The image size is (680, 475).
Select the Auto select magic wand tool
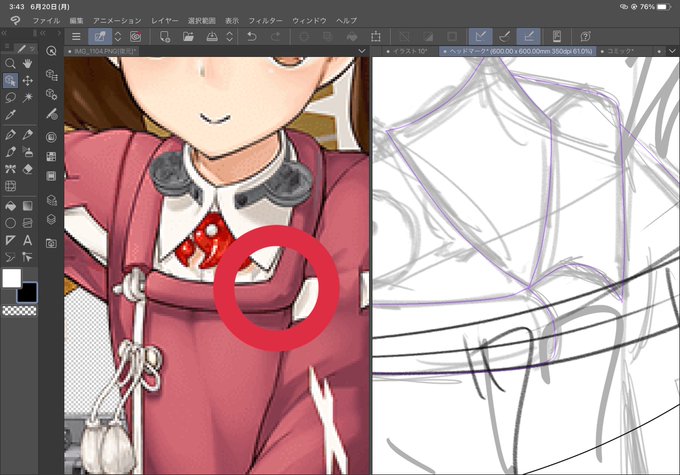point(27,97)
